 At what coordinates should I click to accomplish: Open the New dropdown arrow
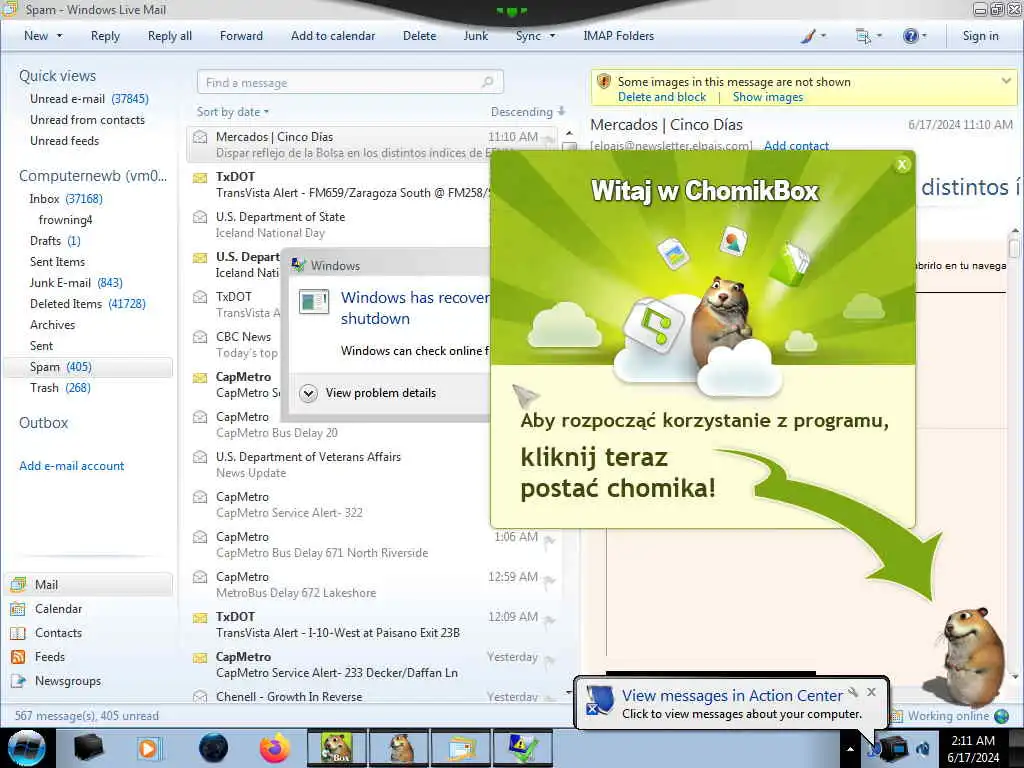click(x=59, y=36)
